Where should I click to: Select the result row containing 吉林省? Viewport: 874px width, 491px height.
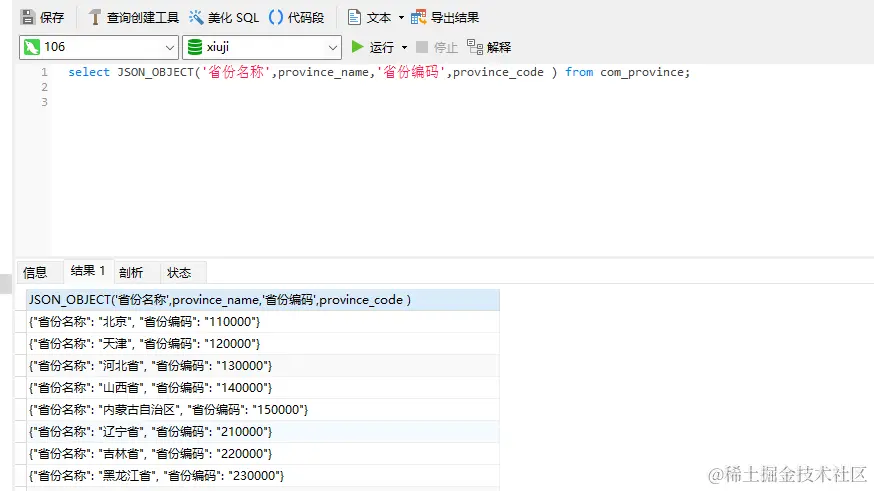click(x=263, y=454)
